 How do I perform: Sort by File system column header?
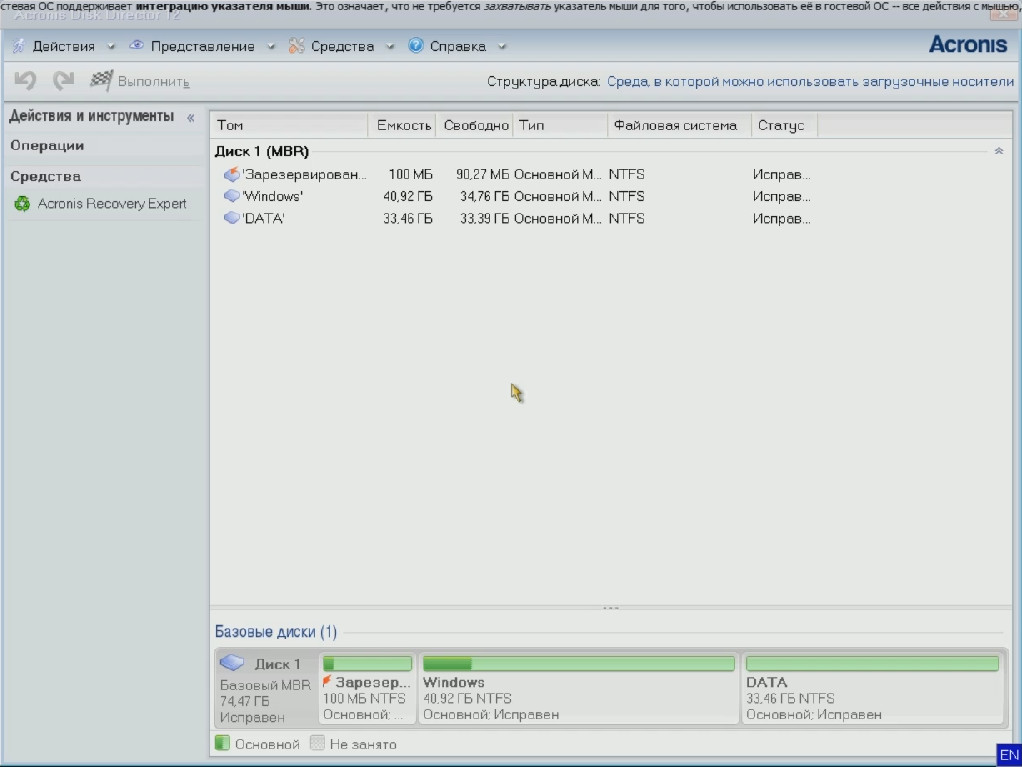pos(675,126)
